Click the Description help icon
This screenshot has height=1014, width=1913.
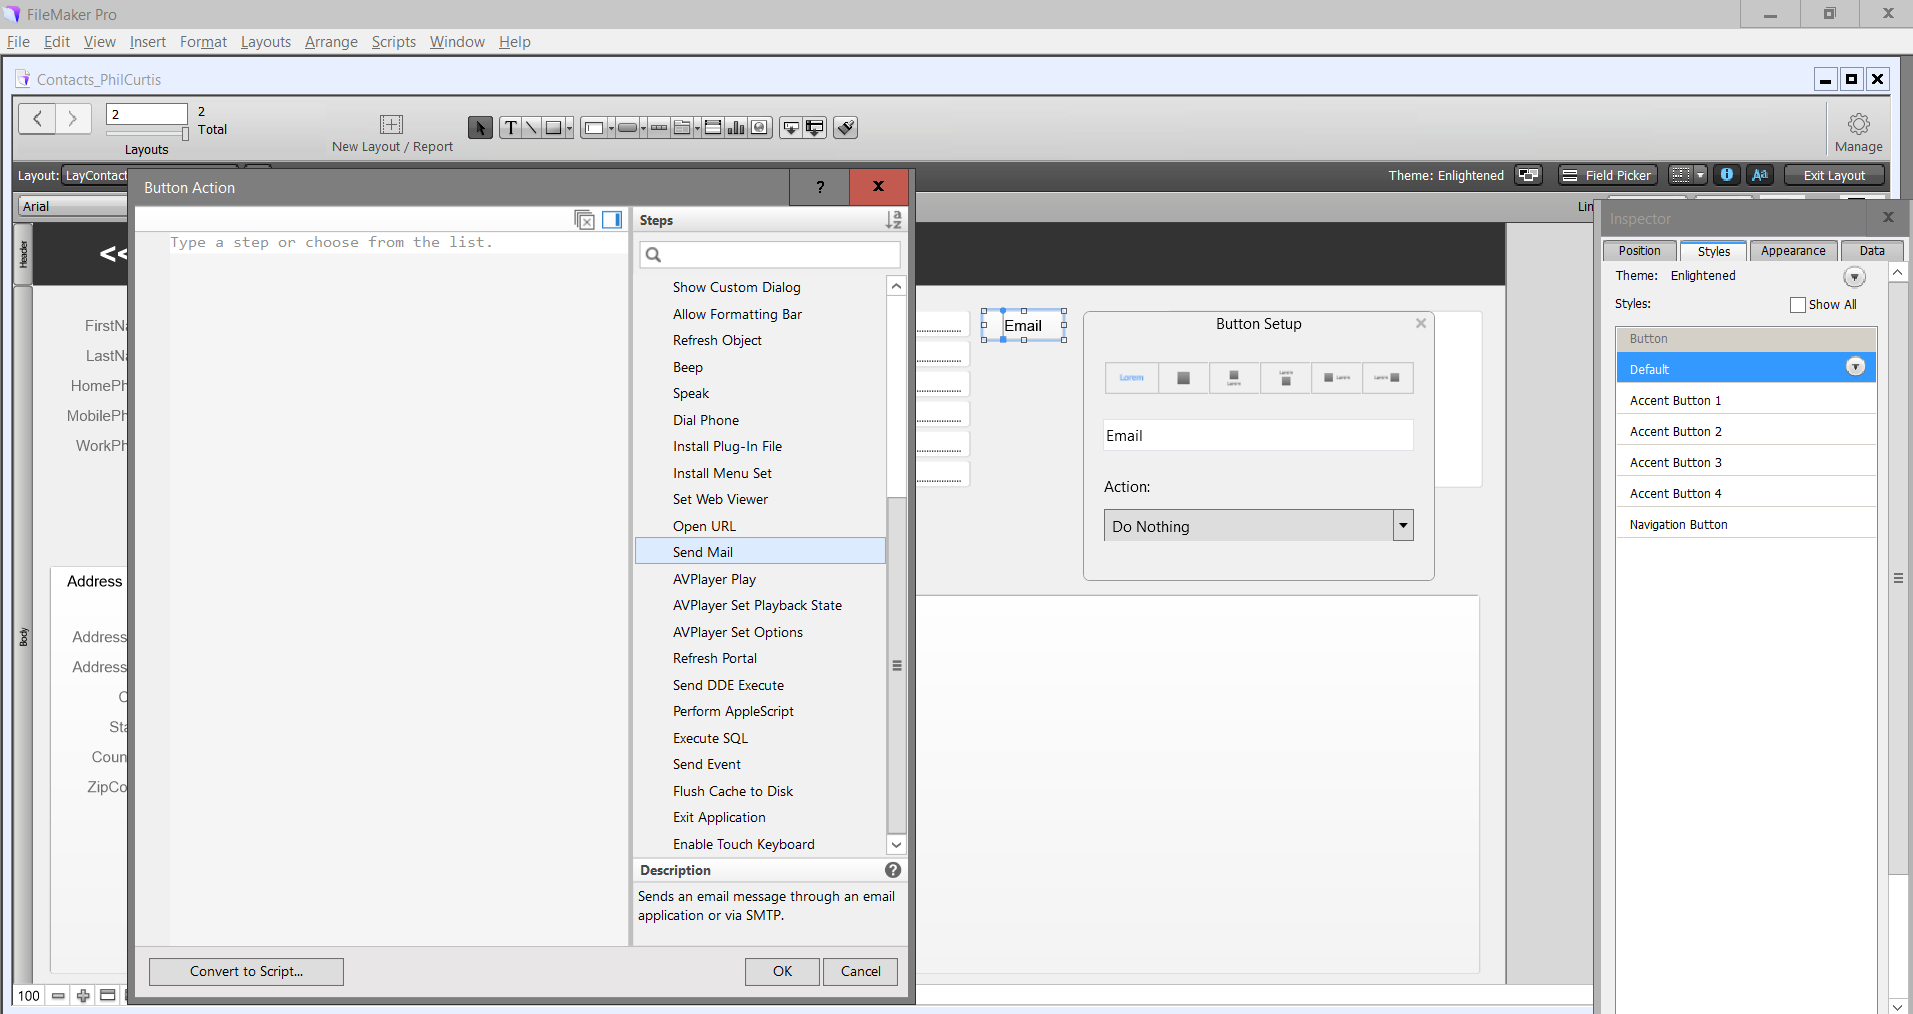[893, 870]
